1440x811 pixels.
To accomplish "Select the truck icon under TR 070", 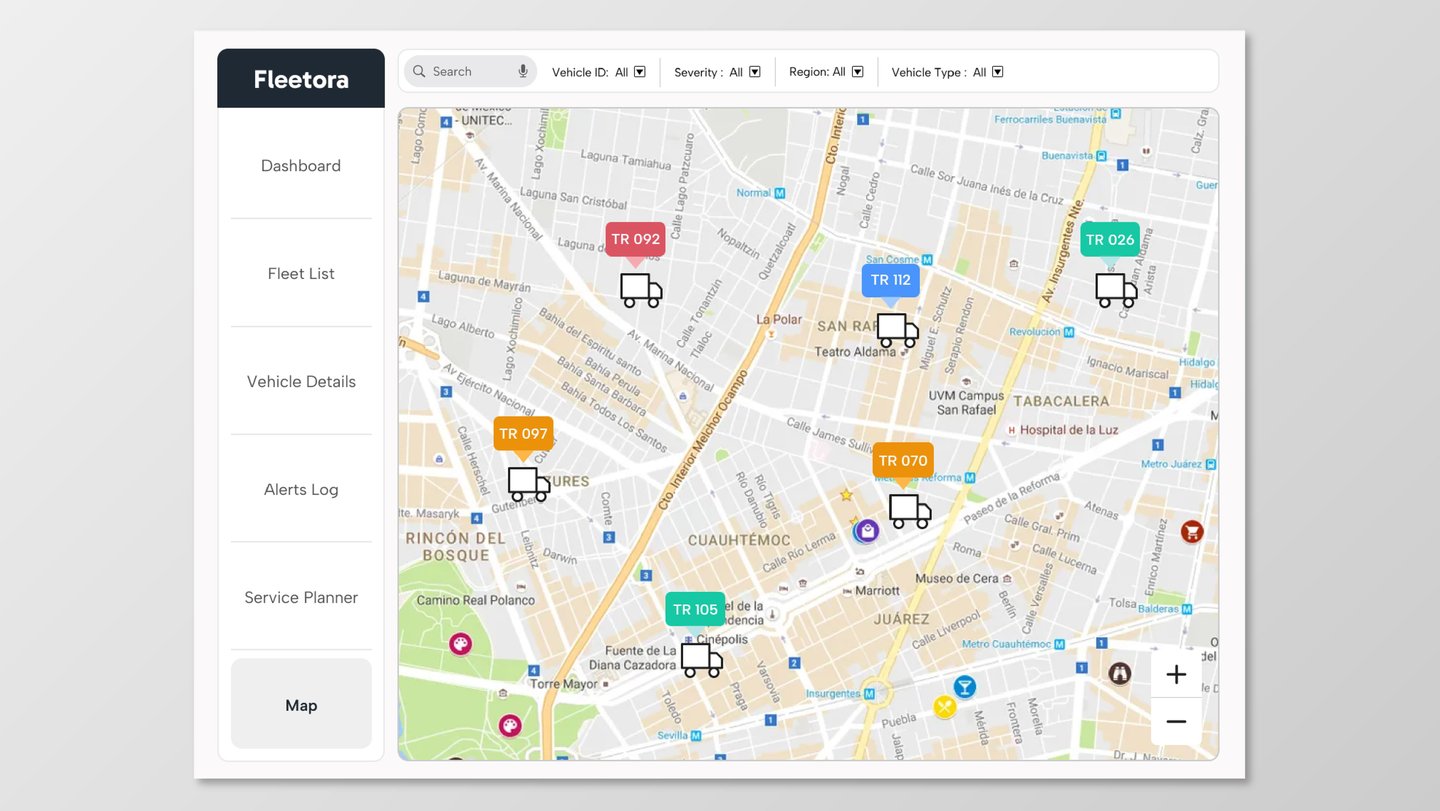I will (910, 511).
